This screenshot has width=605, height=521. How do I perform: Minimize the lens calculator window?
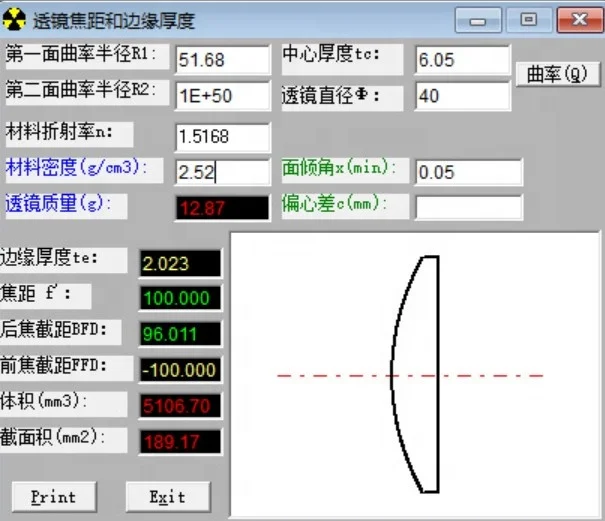(x=478, y=20)
